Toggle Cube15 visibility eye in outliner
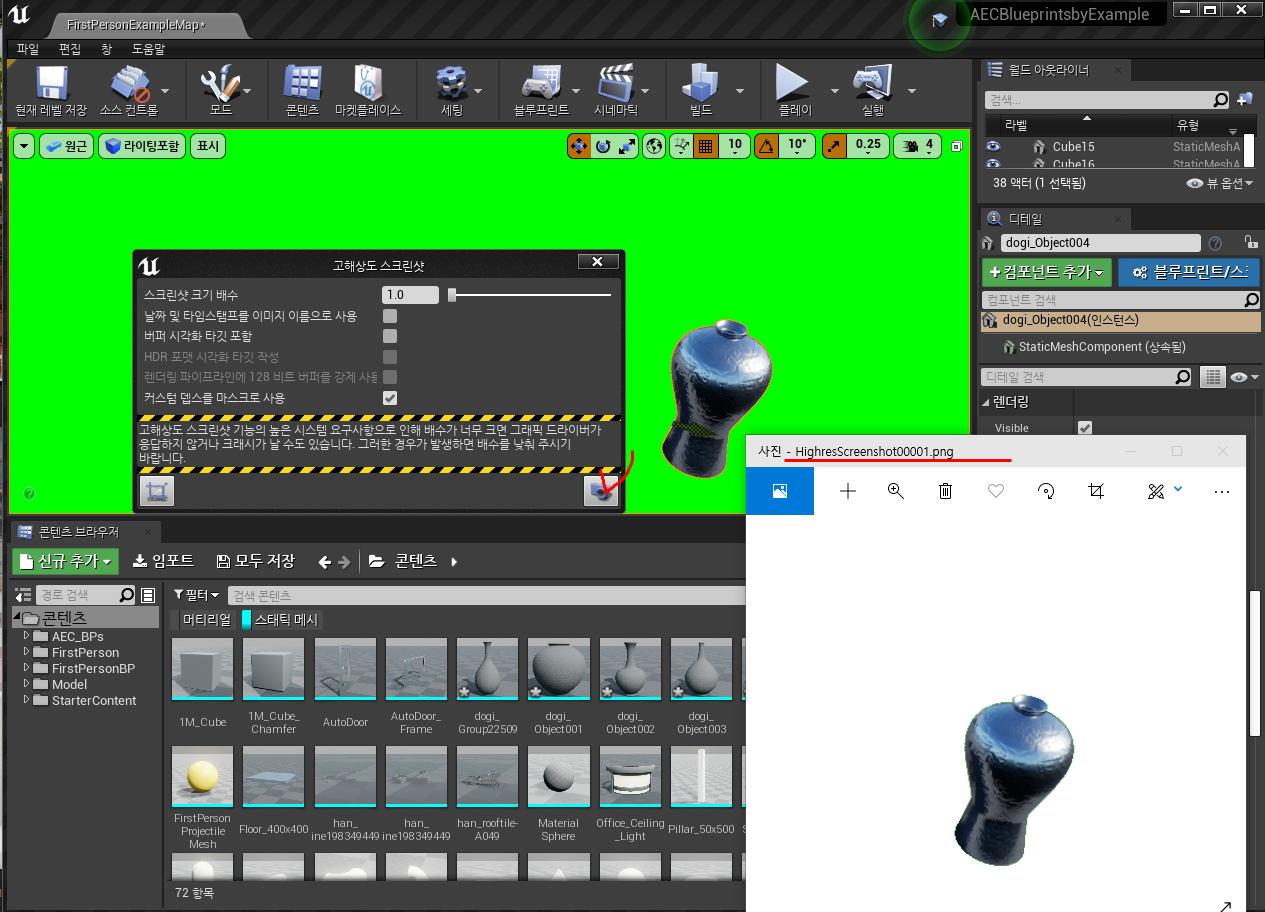 [993, 147]
